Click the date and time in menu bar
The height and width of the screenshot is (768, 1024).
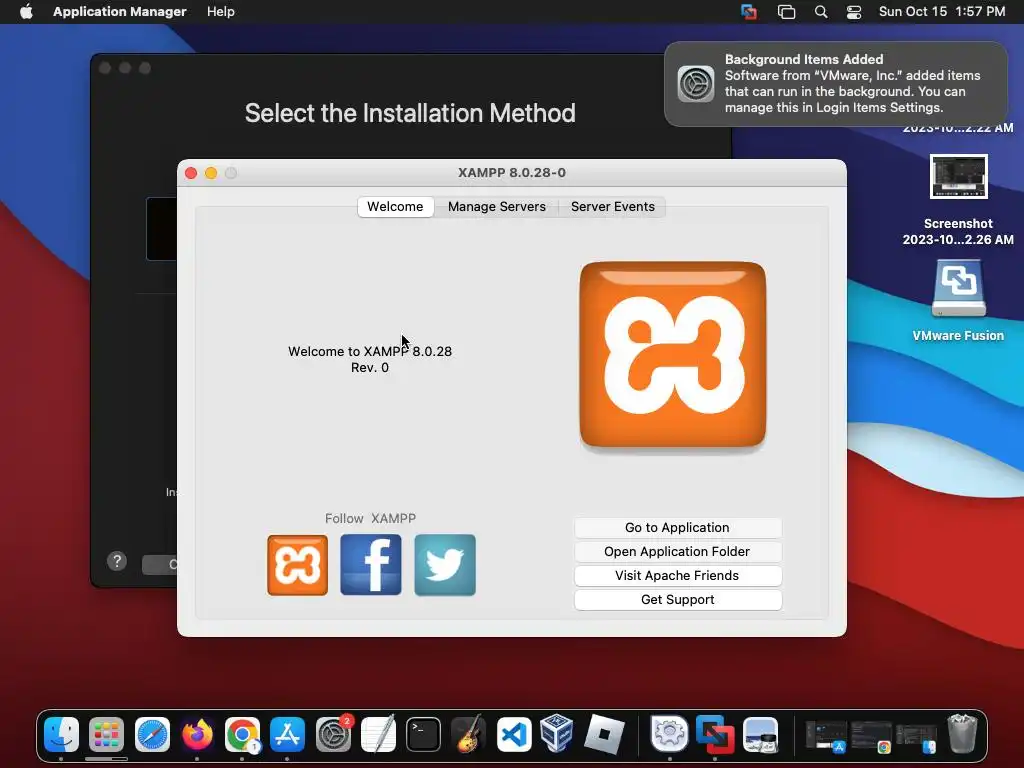coord(942,12)
